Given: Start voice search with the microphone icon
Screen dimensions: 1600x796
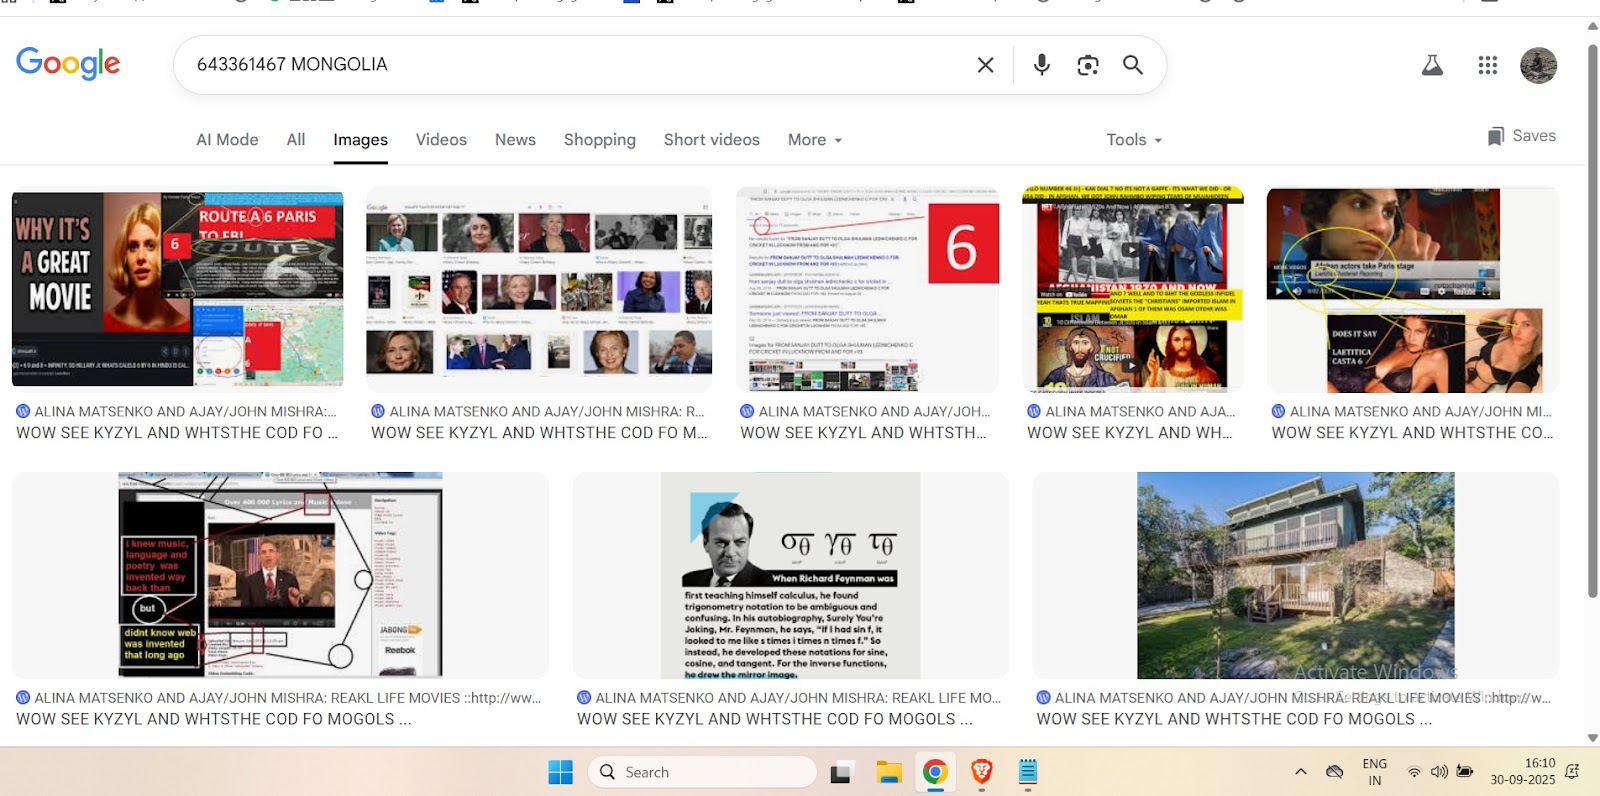Looking at the screenshot, I should [x=1041, y=65].
